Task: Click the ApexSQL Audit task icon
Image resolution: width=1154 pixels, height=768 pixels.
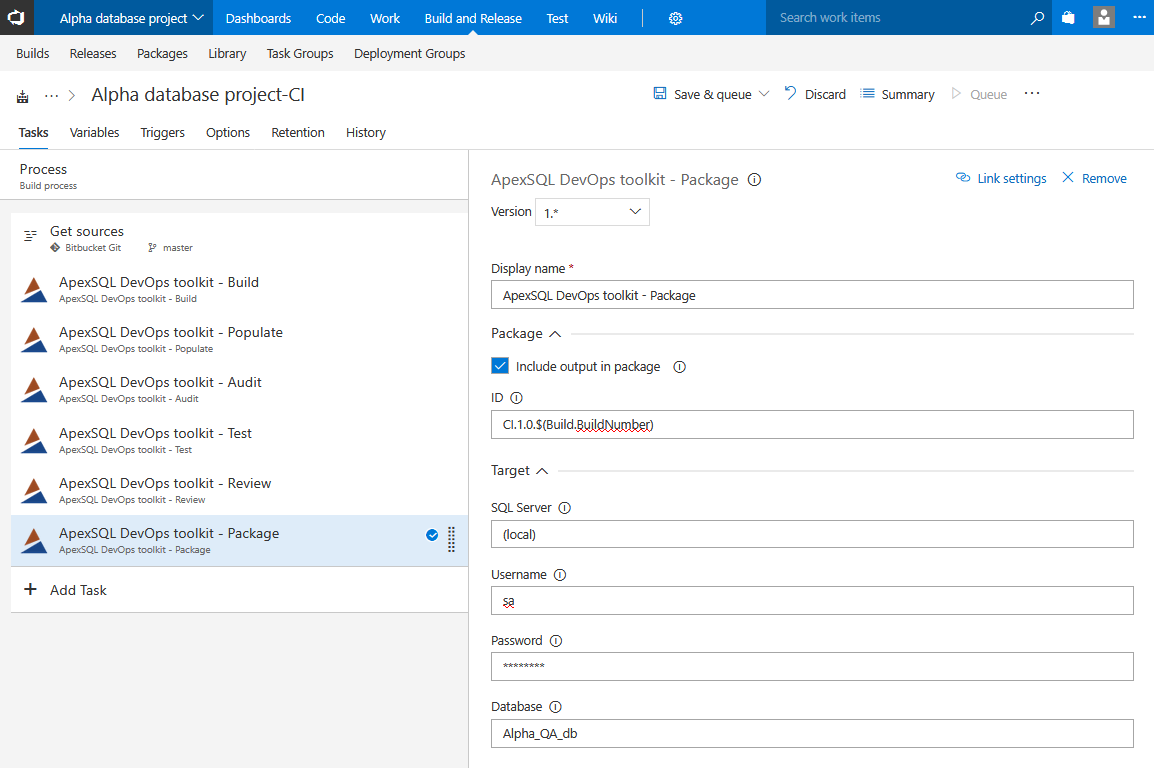Action: coord(34,390)
